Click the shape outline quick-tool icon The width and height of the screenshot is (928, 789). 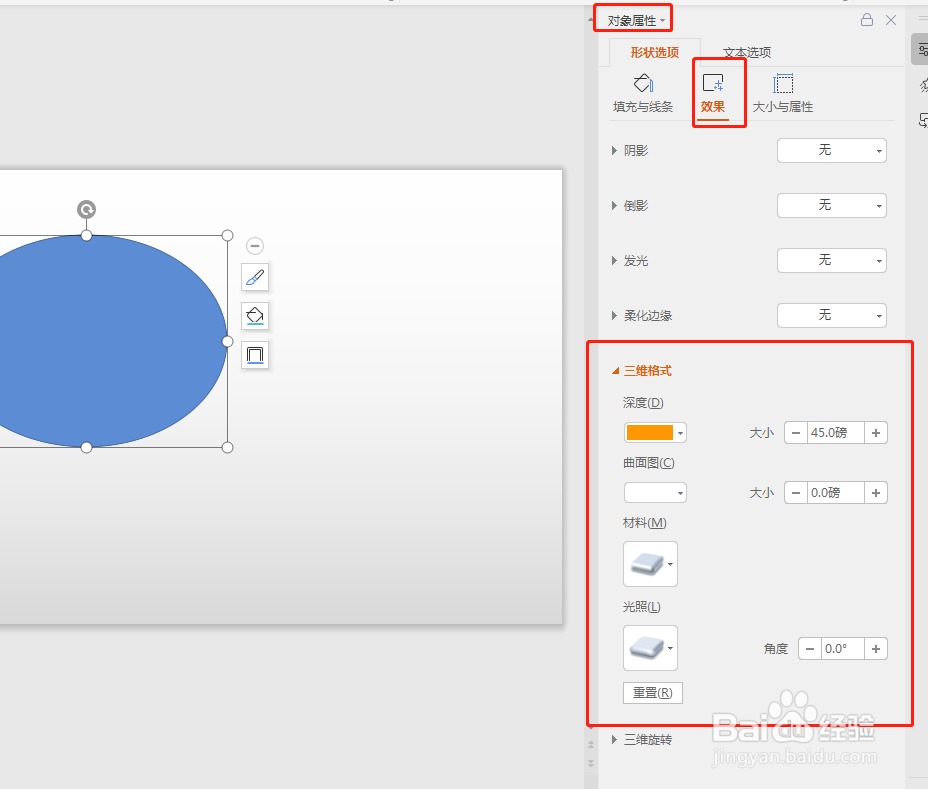[x=255, y=355]
